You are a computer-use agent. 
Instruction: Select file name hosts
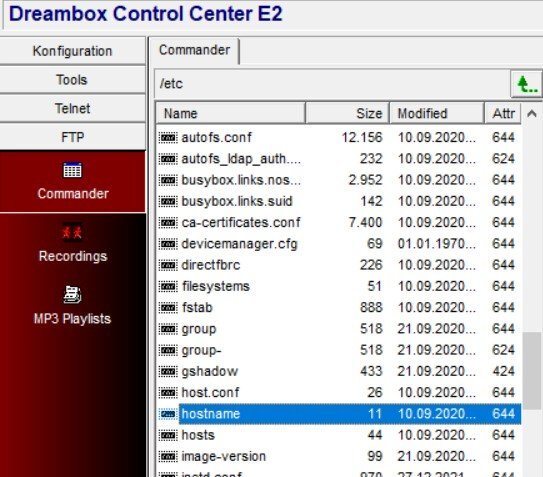198,435
